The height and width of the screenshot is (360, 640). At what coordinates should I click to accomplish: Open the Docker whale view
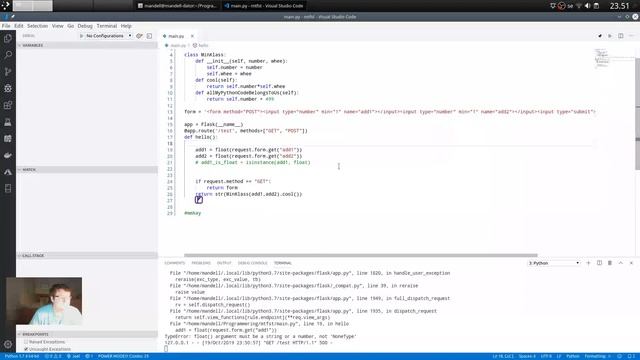pos(8,156)
